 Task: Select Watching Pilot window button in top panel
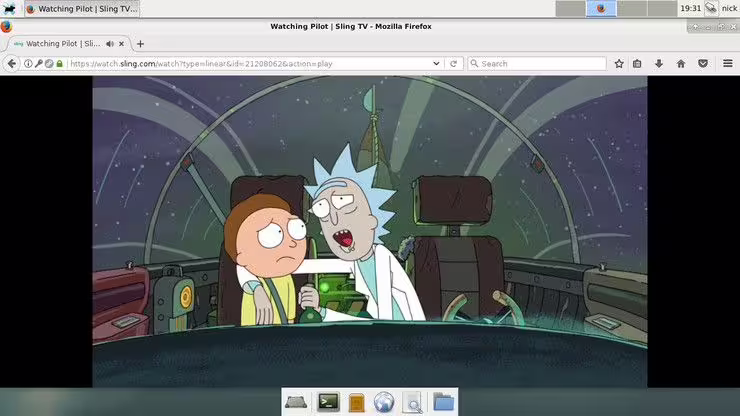click(82, 8)
